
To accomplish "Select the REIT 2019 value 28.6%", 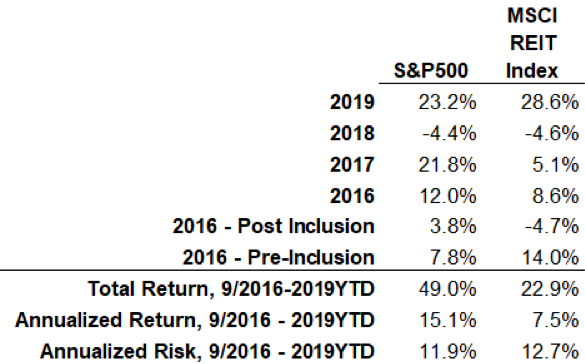I will (x=550, y=102).
